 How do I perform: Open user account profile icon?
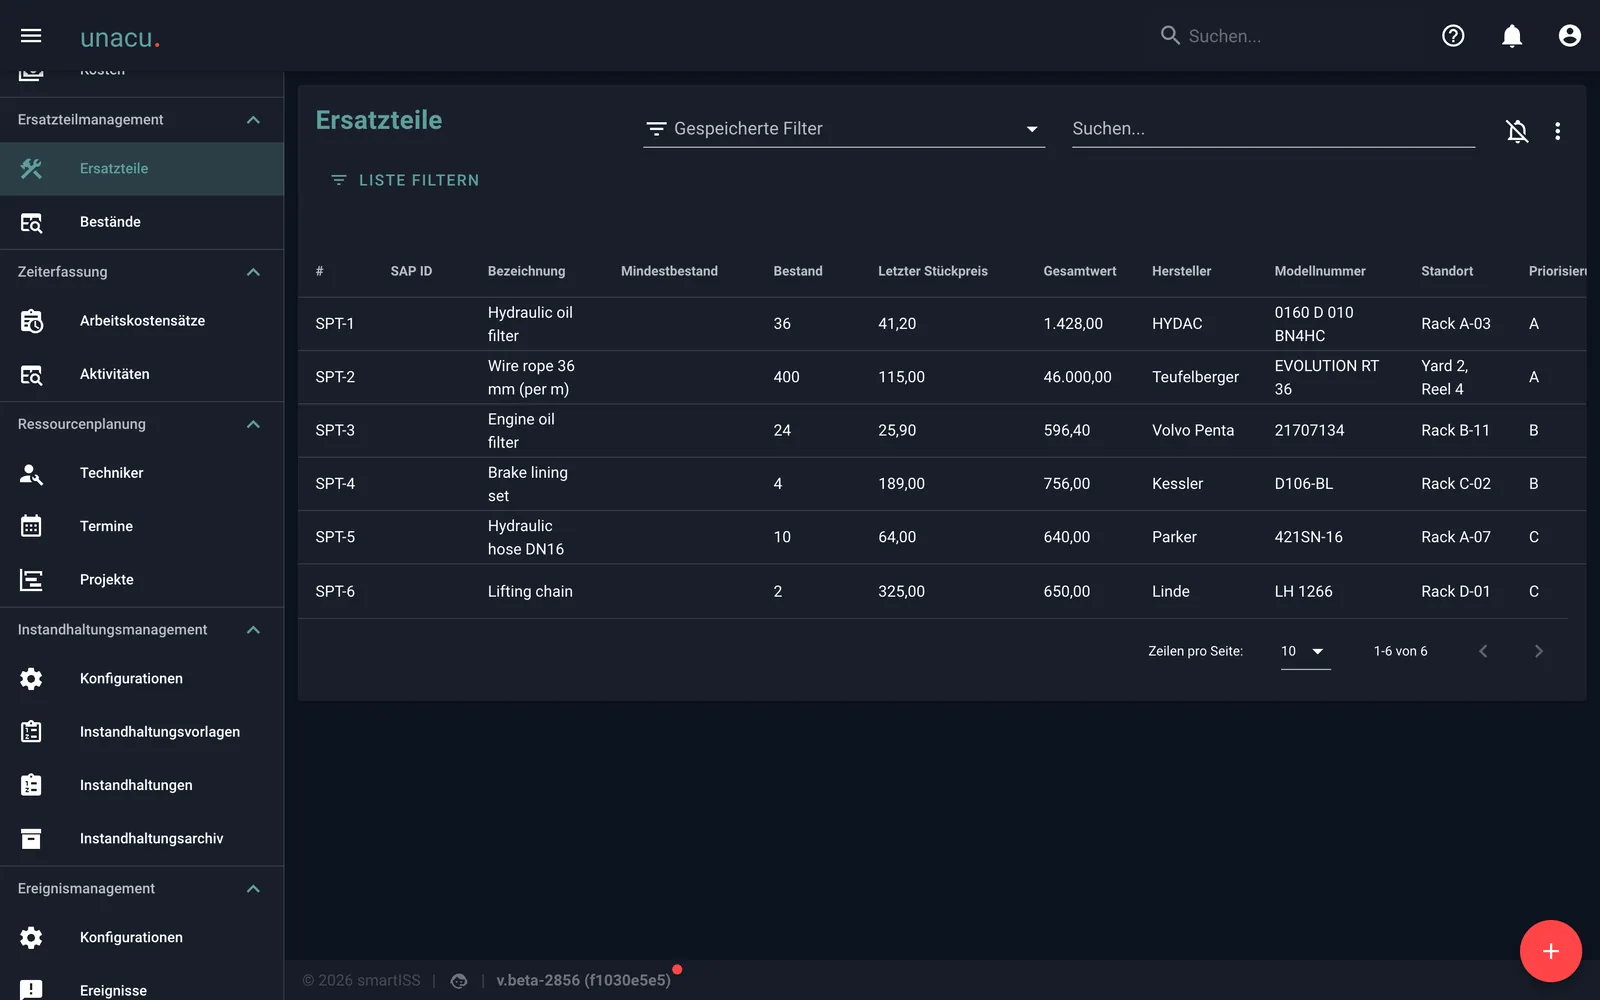pyautogui.click(x=1570, y=36)
